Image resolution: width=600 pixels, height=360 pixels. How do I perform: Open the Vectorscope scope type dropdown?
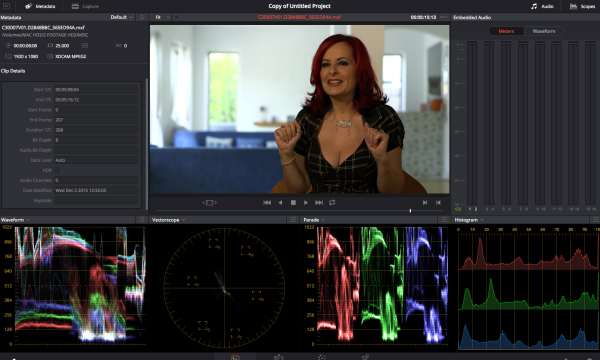(168, 220)
